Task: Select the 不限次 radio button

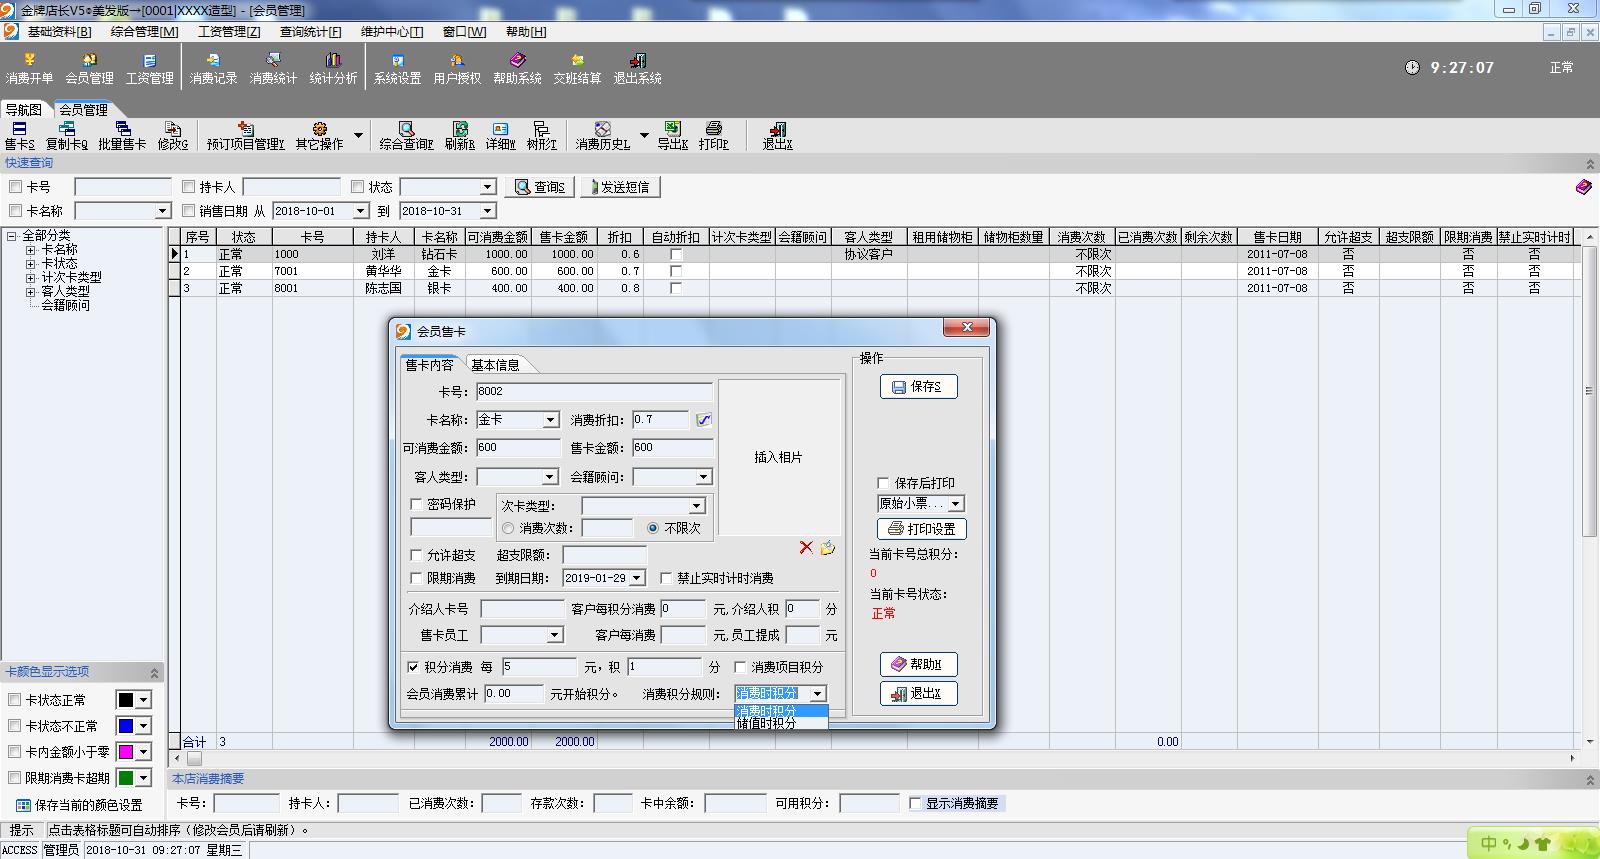Action: point(653,528)
